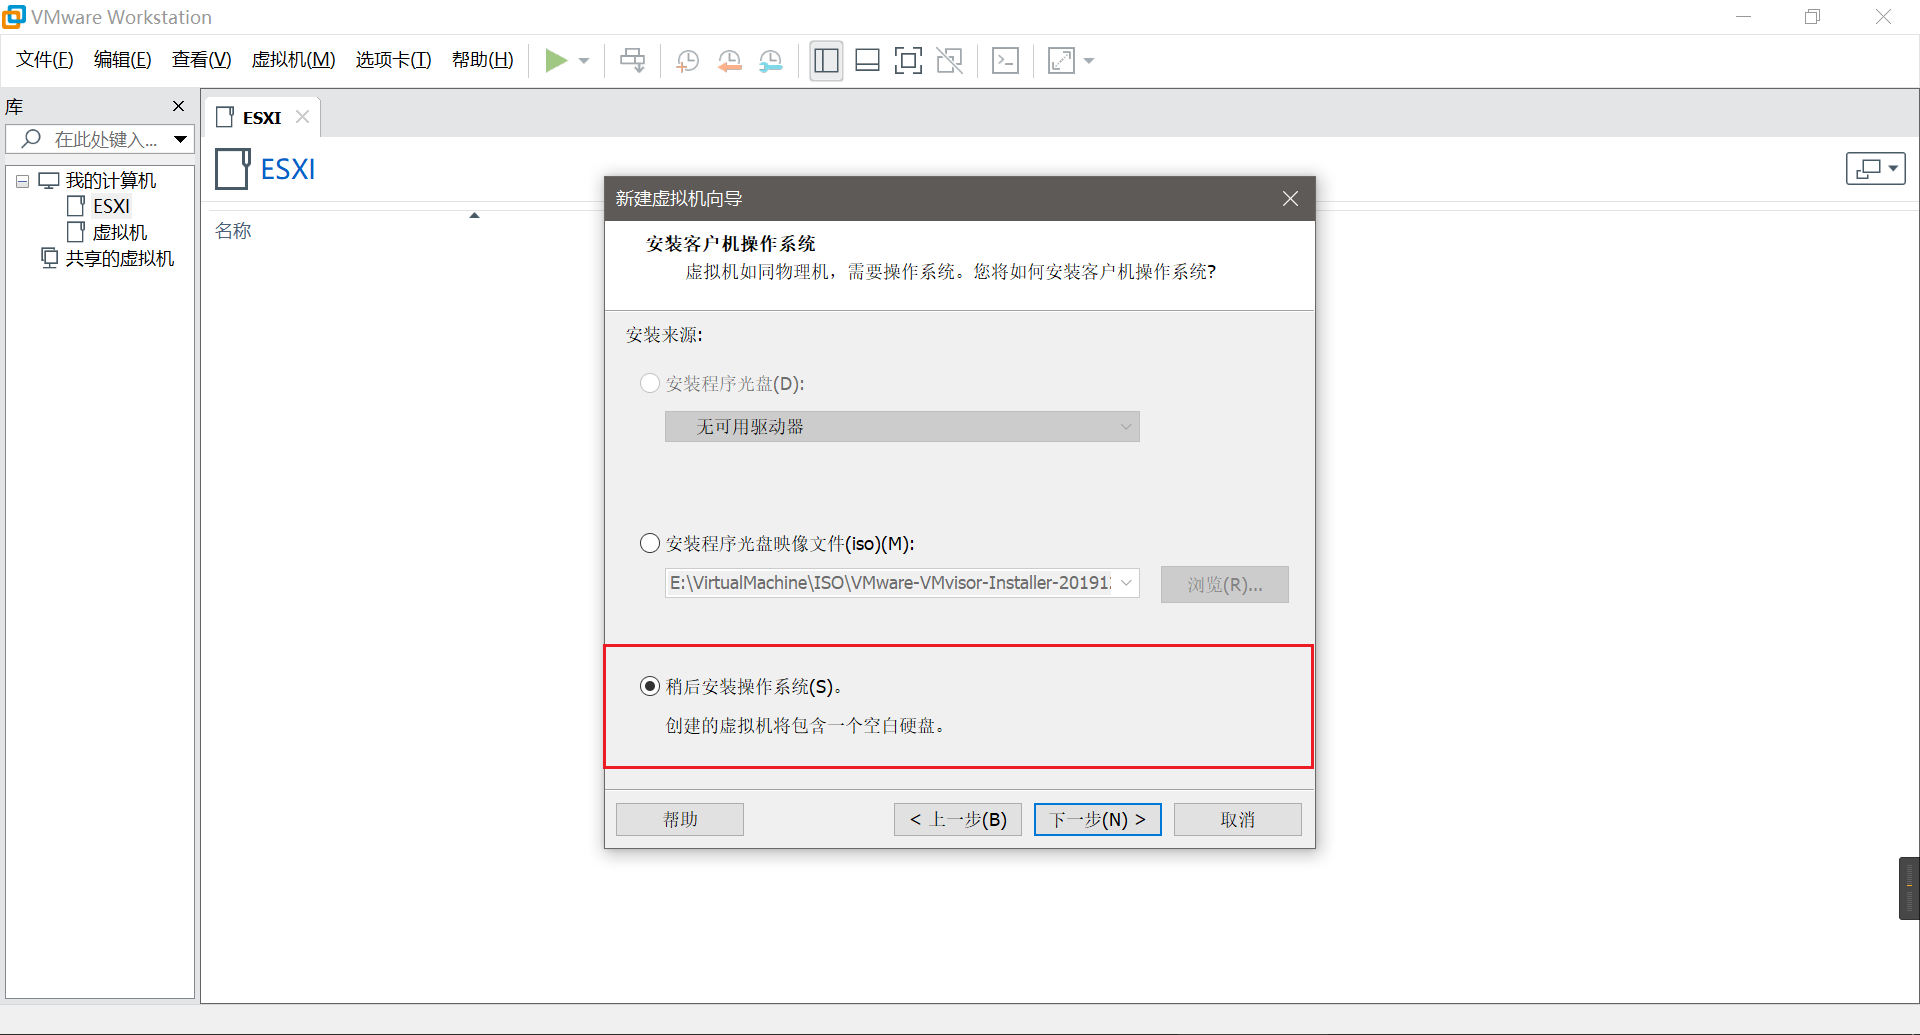This screenshot has height=1035, width=1920.
Task: Select 我的计算机 in the library tree
Action: [x=110, y=181]
